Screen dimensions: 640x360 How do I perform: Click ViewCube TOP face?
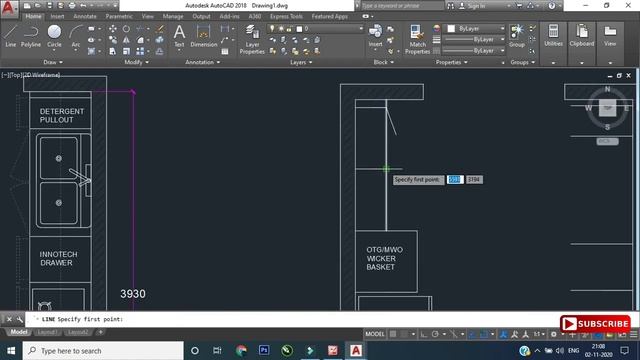coord(607,108)
